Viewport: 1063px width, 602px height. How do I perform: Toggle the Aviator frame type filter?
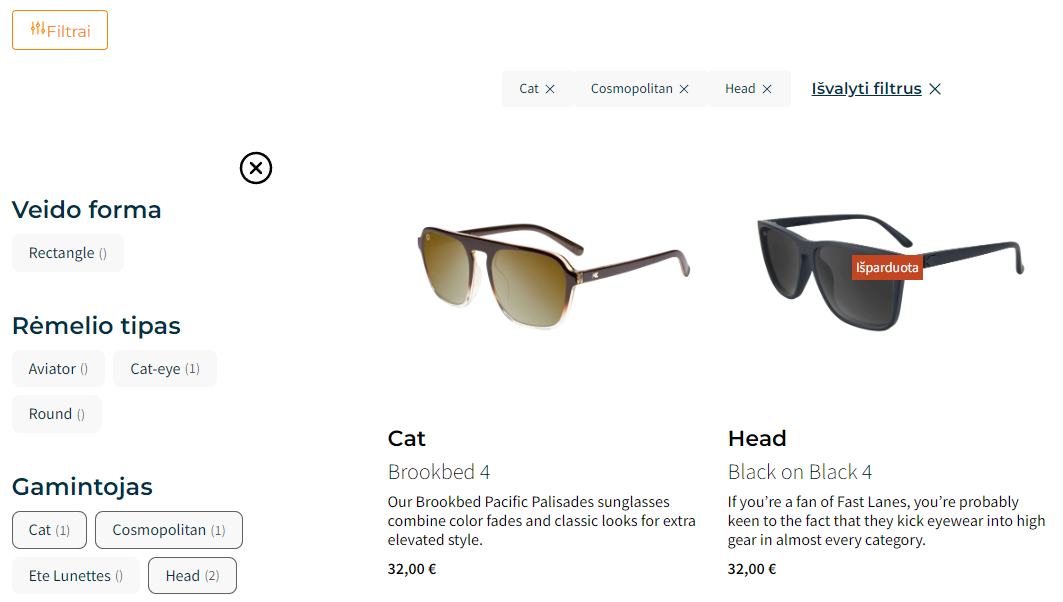pos(58,369)
